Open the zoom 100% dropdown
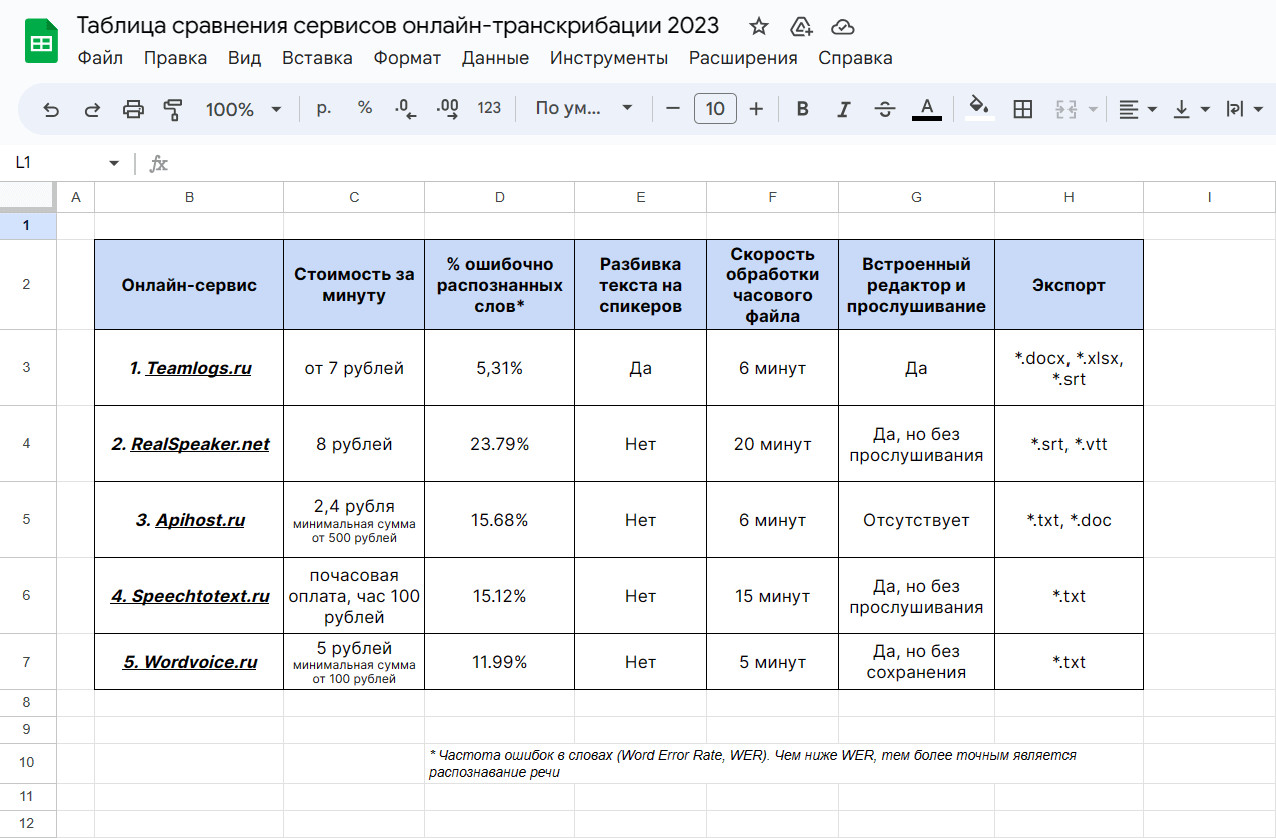 pyautogui.click(x=244, y=109)
